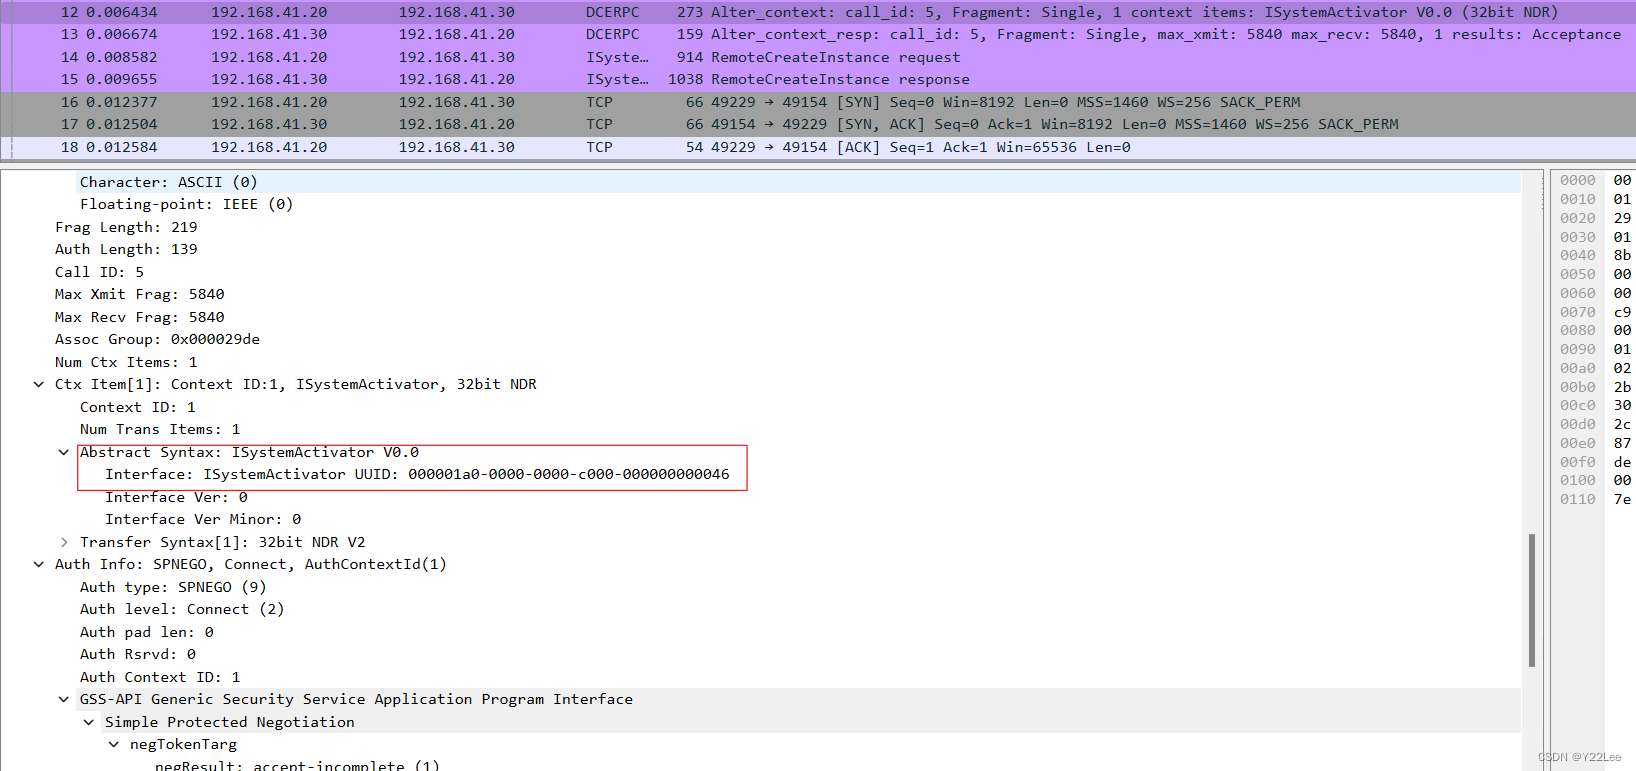Viewport: 1636px width, 771px height.
Task: Collapse the negTokenTarg node
Action: (114, 744)
